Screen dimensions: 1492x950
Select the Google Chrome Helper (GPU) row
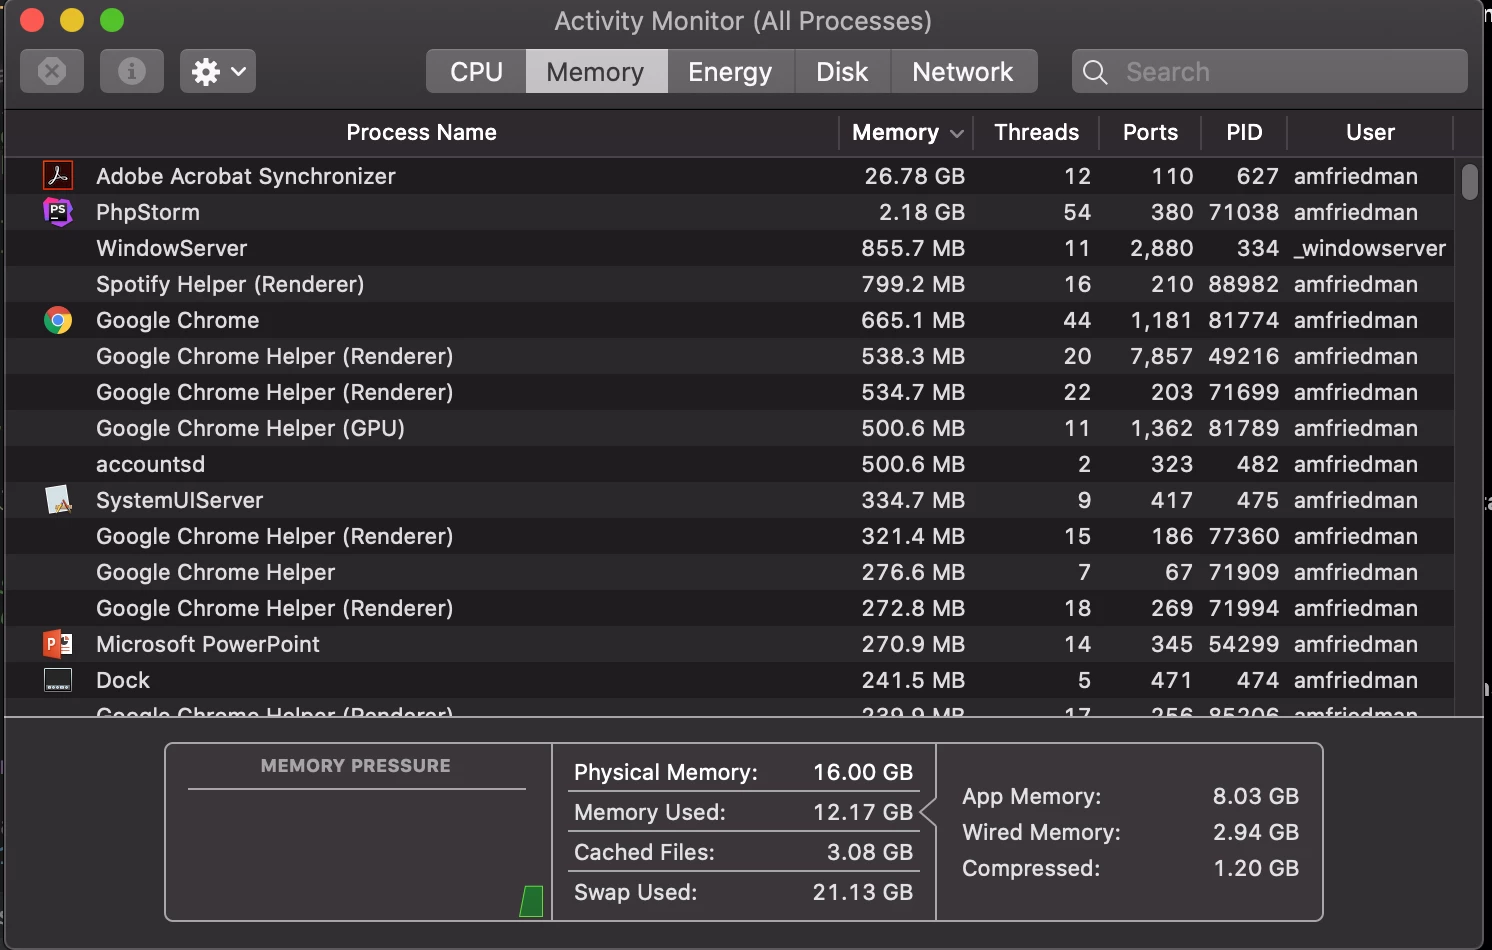tap(729, 428)
